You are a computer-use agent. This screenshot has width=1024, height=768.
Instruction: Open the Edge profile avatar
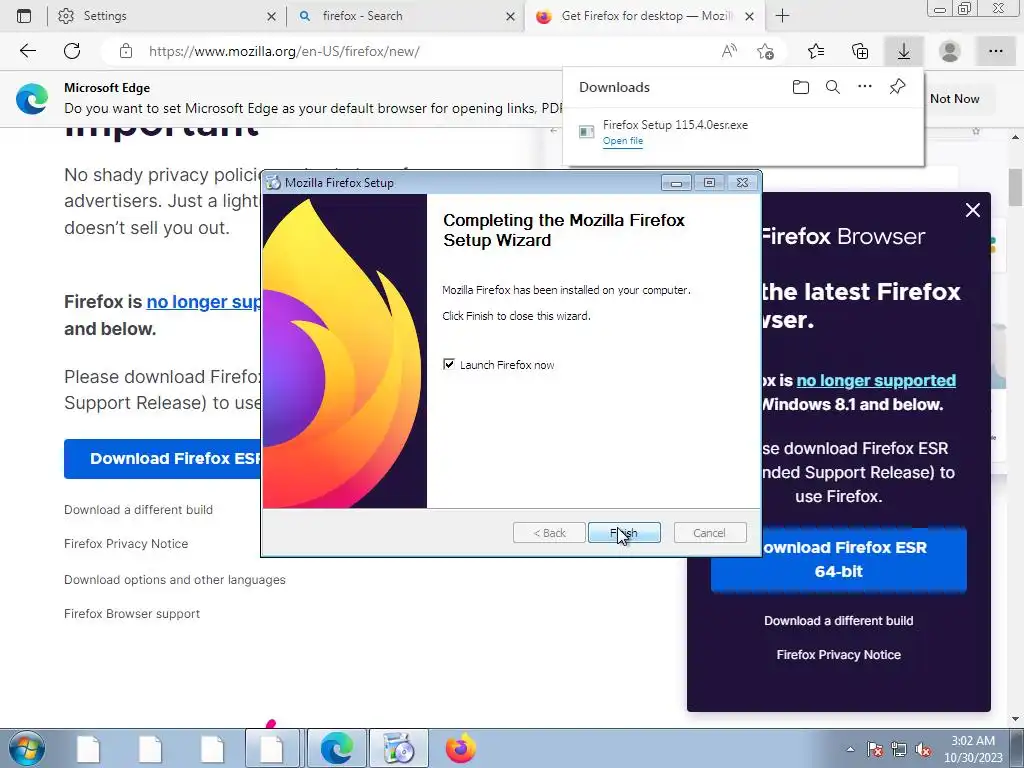pos(950,51)
